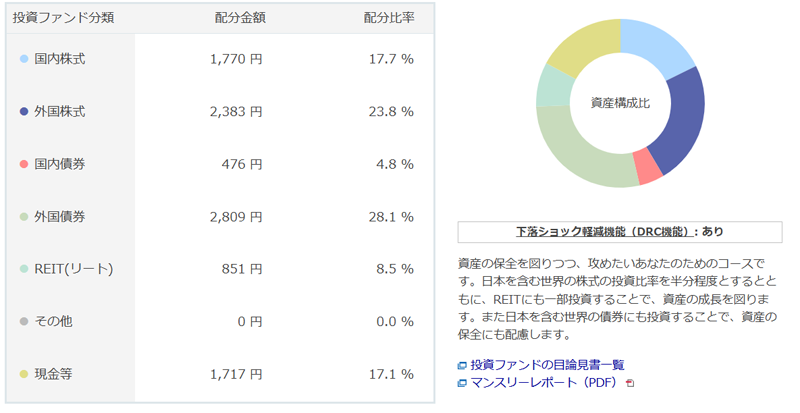Viewport: 800px width, 413px height.
Task: Click the dark blue 外国株式 legend dot
Action: pos(24,112)
